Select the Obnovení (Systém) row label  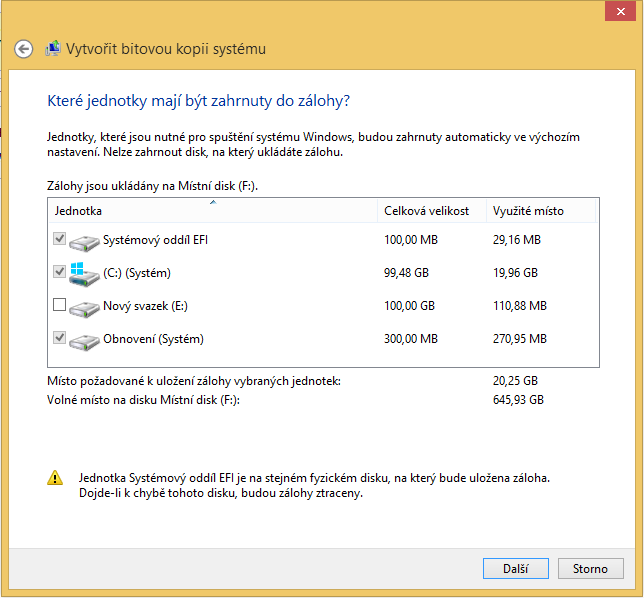(153, 339)
